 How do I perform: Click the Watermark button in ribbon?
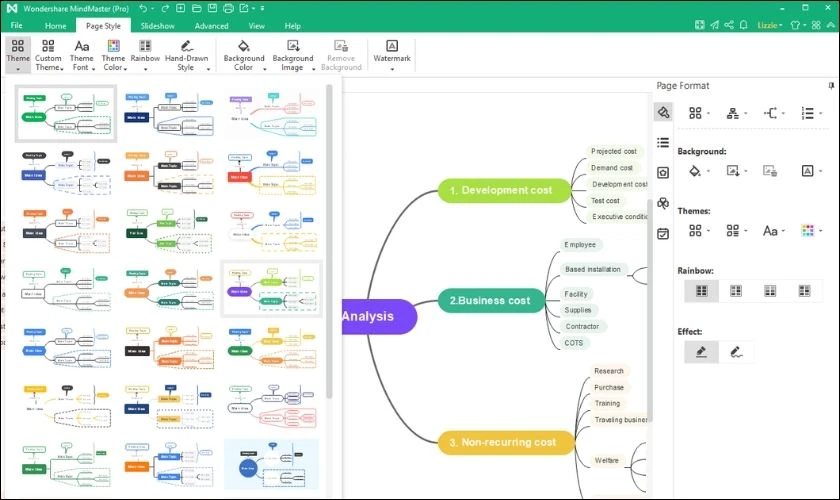(392, 55)
